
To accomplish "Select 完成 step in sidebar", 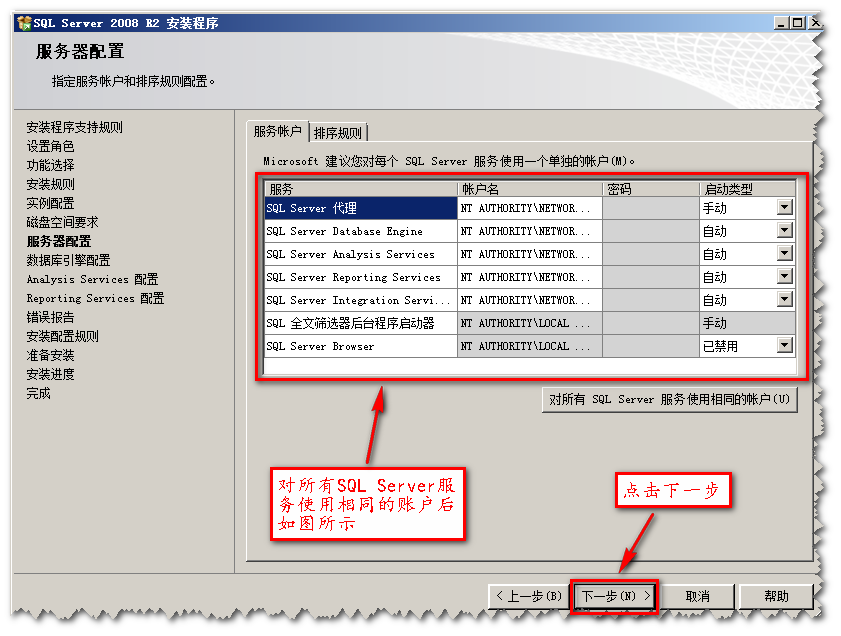I will pos(39,394).
